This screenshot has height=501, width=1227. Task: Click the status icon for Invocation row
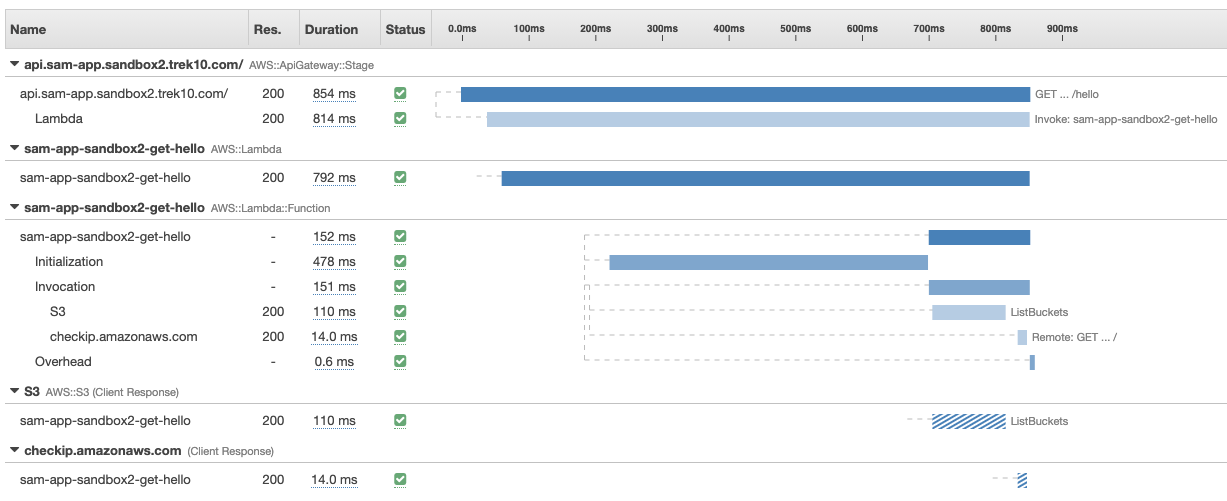400,287
